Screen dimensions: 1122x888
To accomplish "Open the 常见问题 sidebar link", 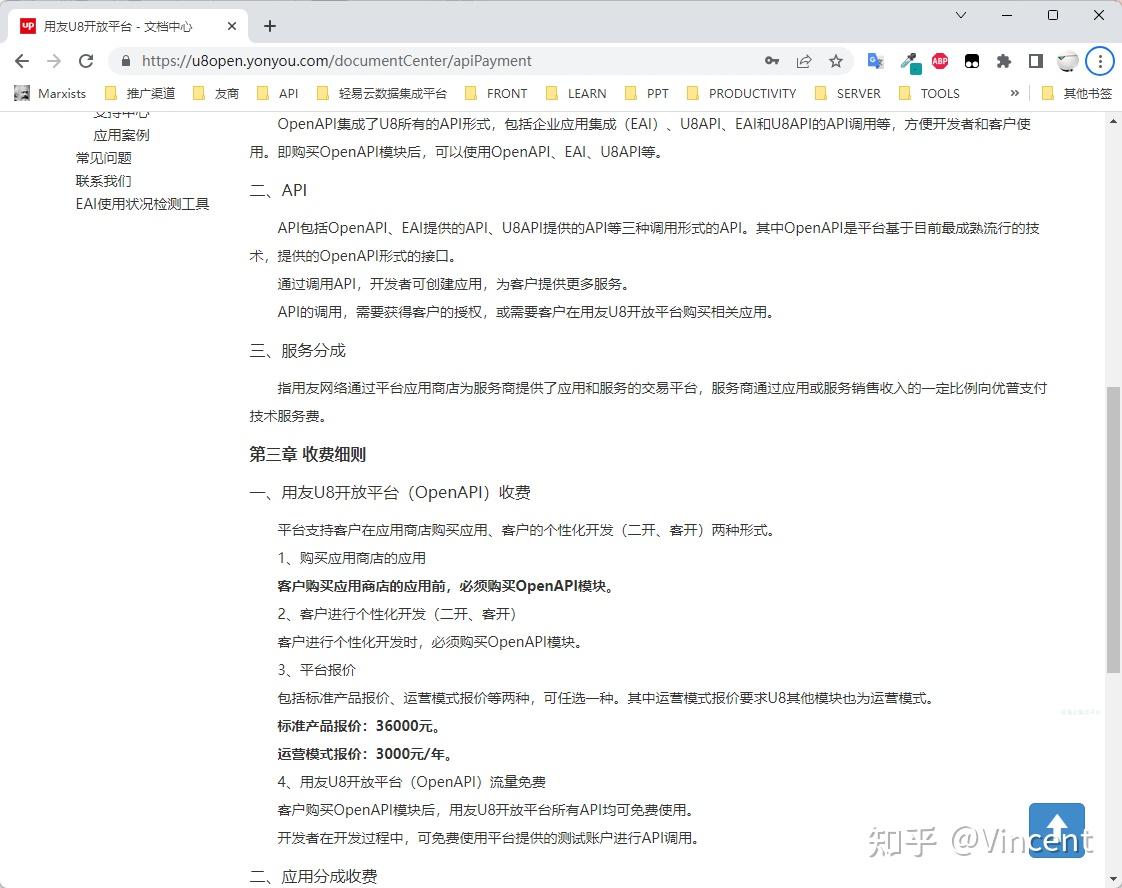I will click(103, 157).
